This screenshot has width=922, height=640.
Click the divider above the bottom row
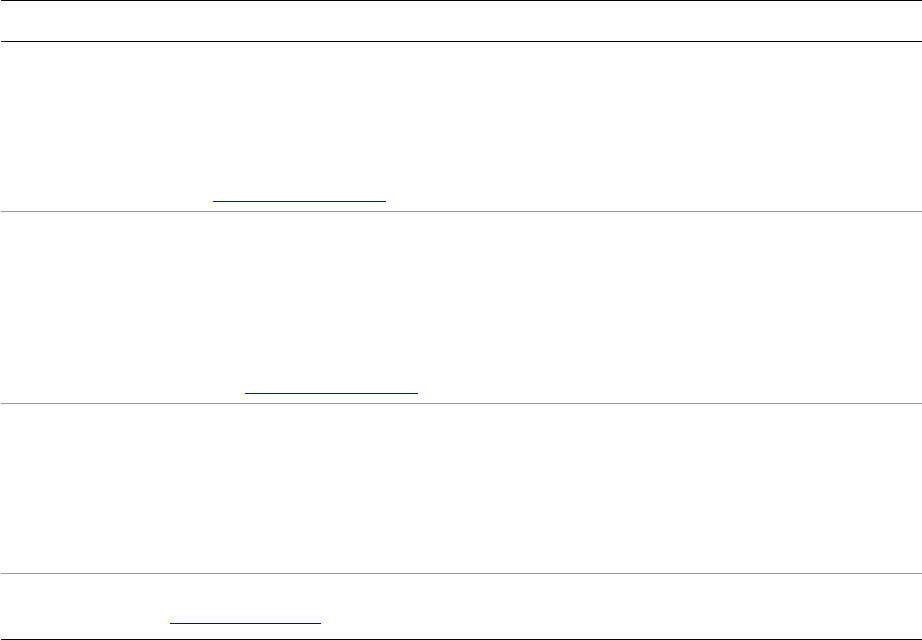coord(460,573)
